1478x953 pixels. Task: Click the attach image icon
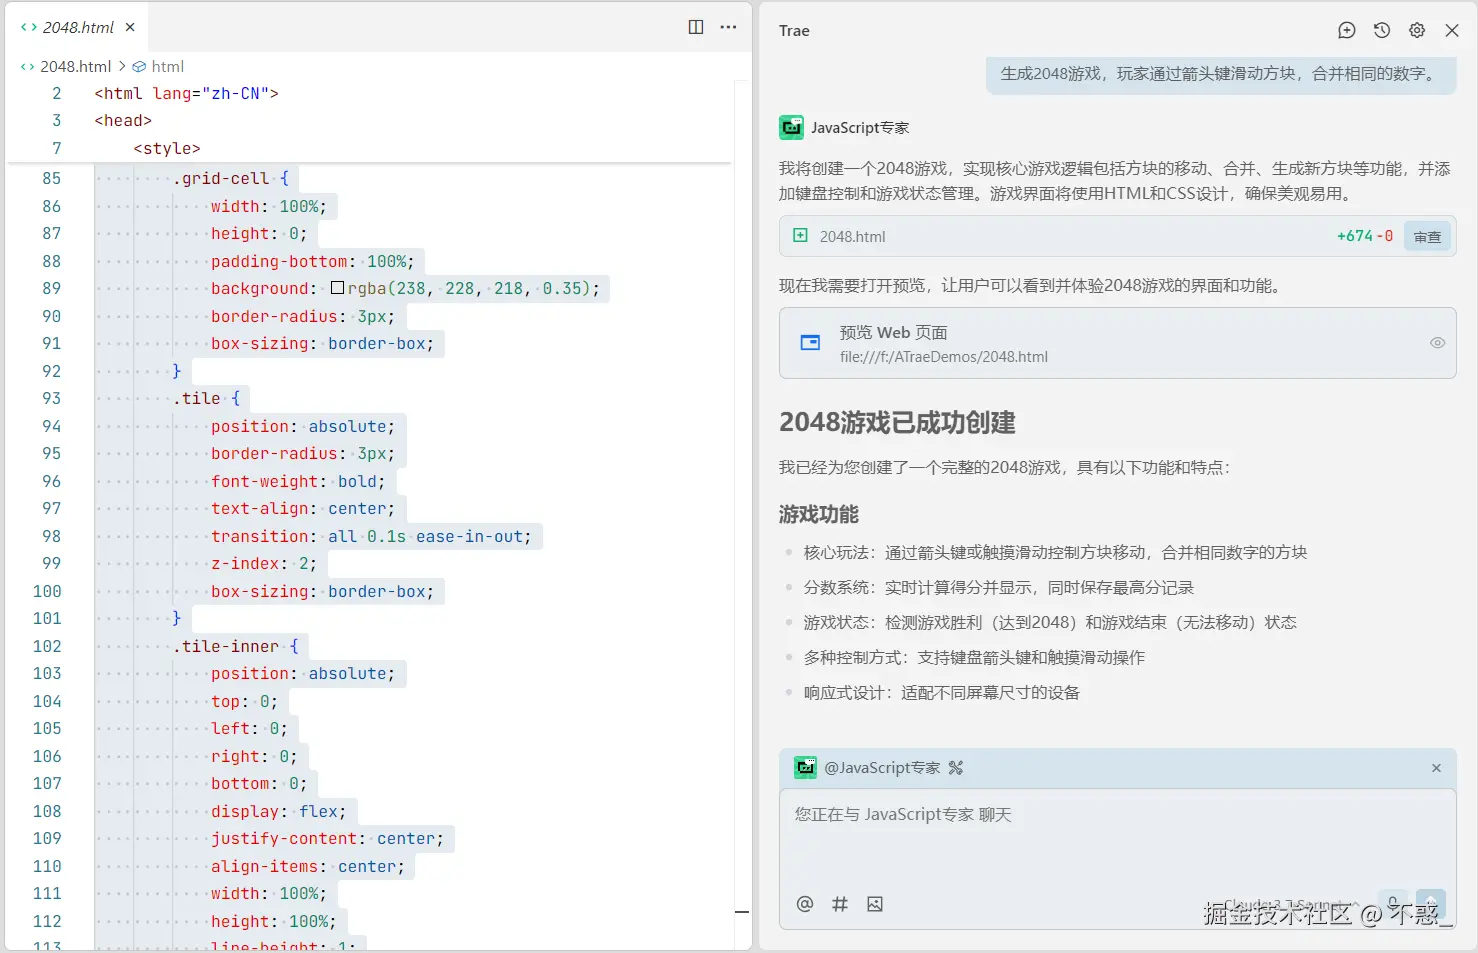875,904
